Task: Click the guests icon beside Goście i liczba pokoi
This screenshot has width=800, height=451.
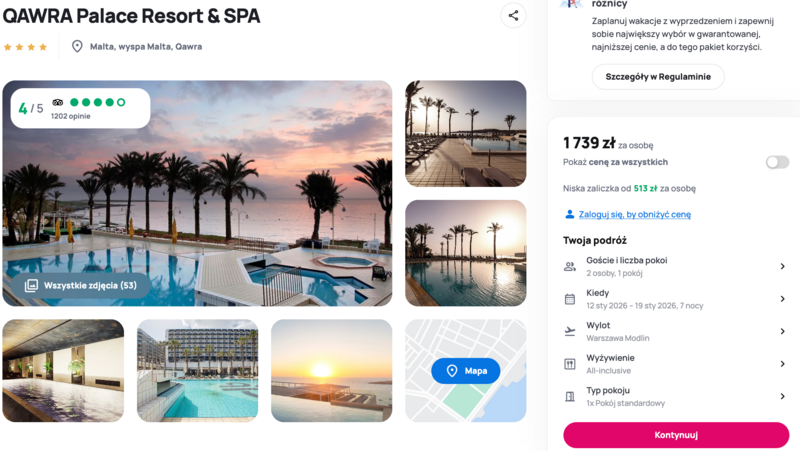Action: coord(570,266)
